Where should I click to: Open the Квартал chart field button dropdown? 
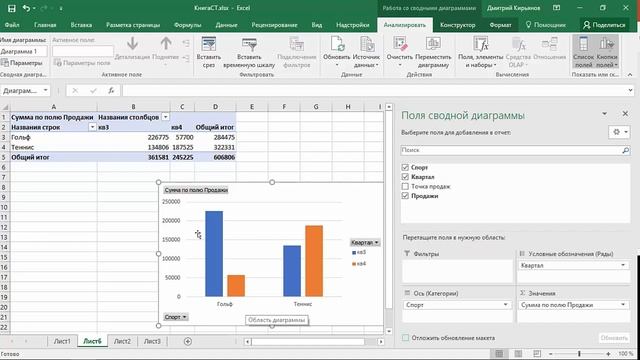click(365, 242)
